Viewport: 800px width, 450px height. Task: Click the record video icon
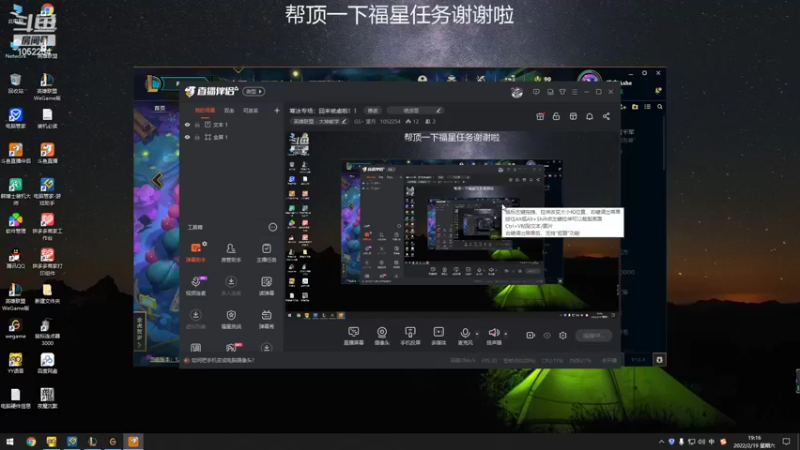[531, 335]
